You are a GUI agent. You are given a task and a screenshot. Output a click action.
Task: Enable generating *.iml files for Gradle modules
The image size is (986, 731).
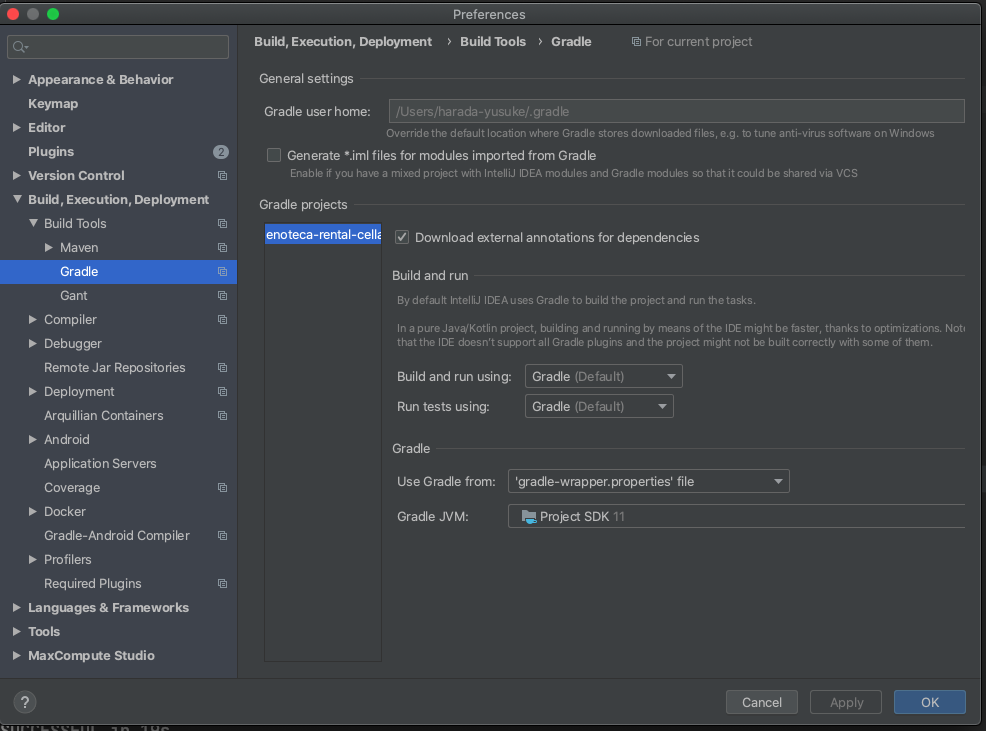274,155
